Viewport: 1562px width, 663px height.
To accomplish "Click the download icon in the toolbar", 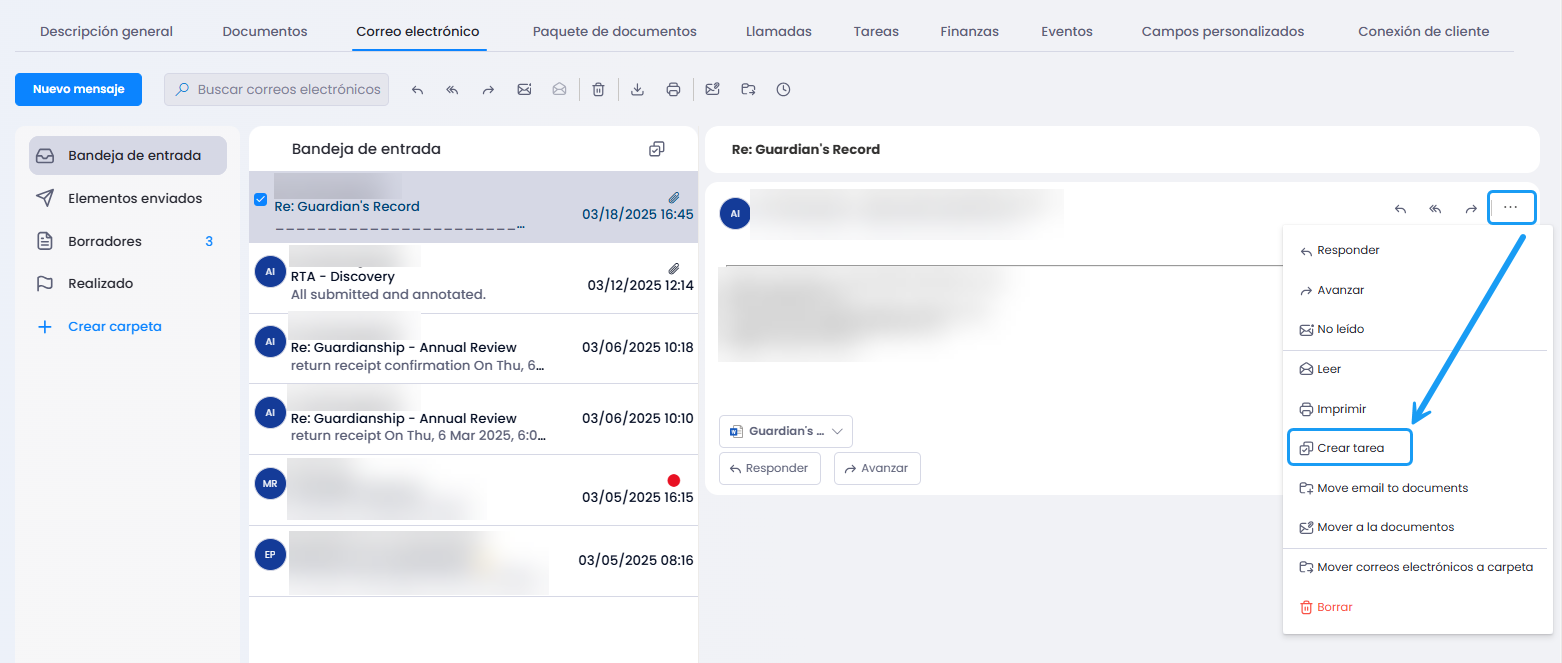I will pos(637,90).
